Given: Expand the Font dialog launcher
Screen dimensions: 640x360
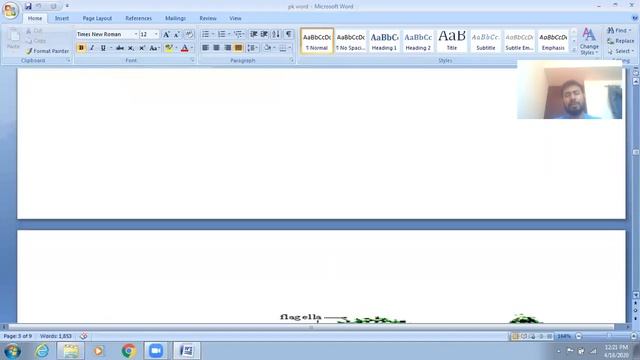Looking at the screenshot, I should tap(192, 60).
